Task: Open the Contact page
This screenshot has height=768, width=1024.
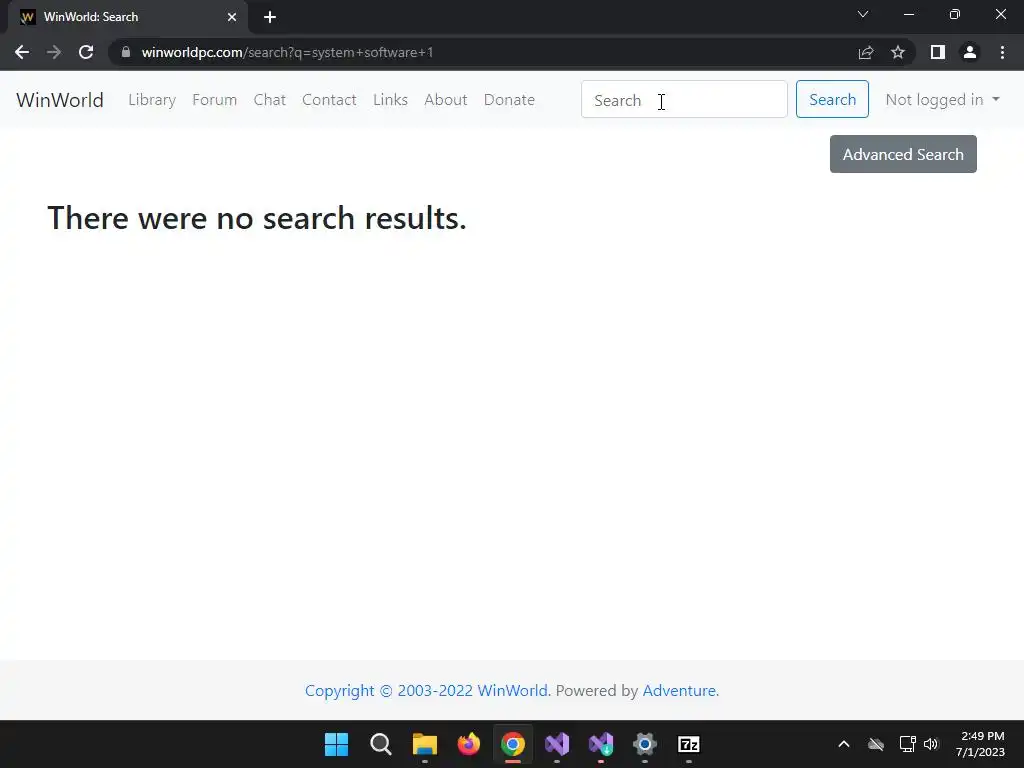Action: coord(329,100)
